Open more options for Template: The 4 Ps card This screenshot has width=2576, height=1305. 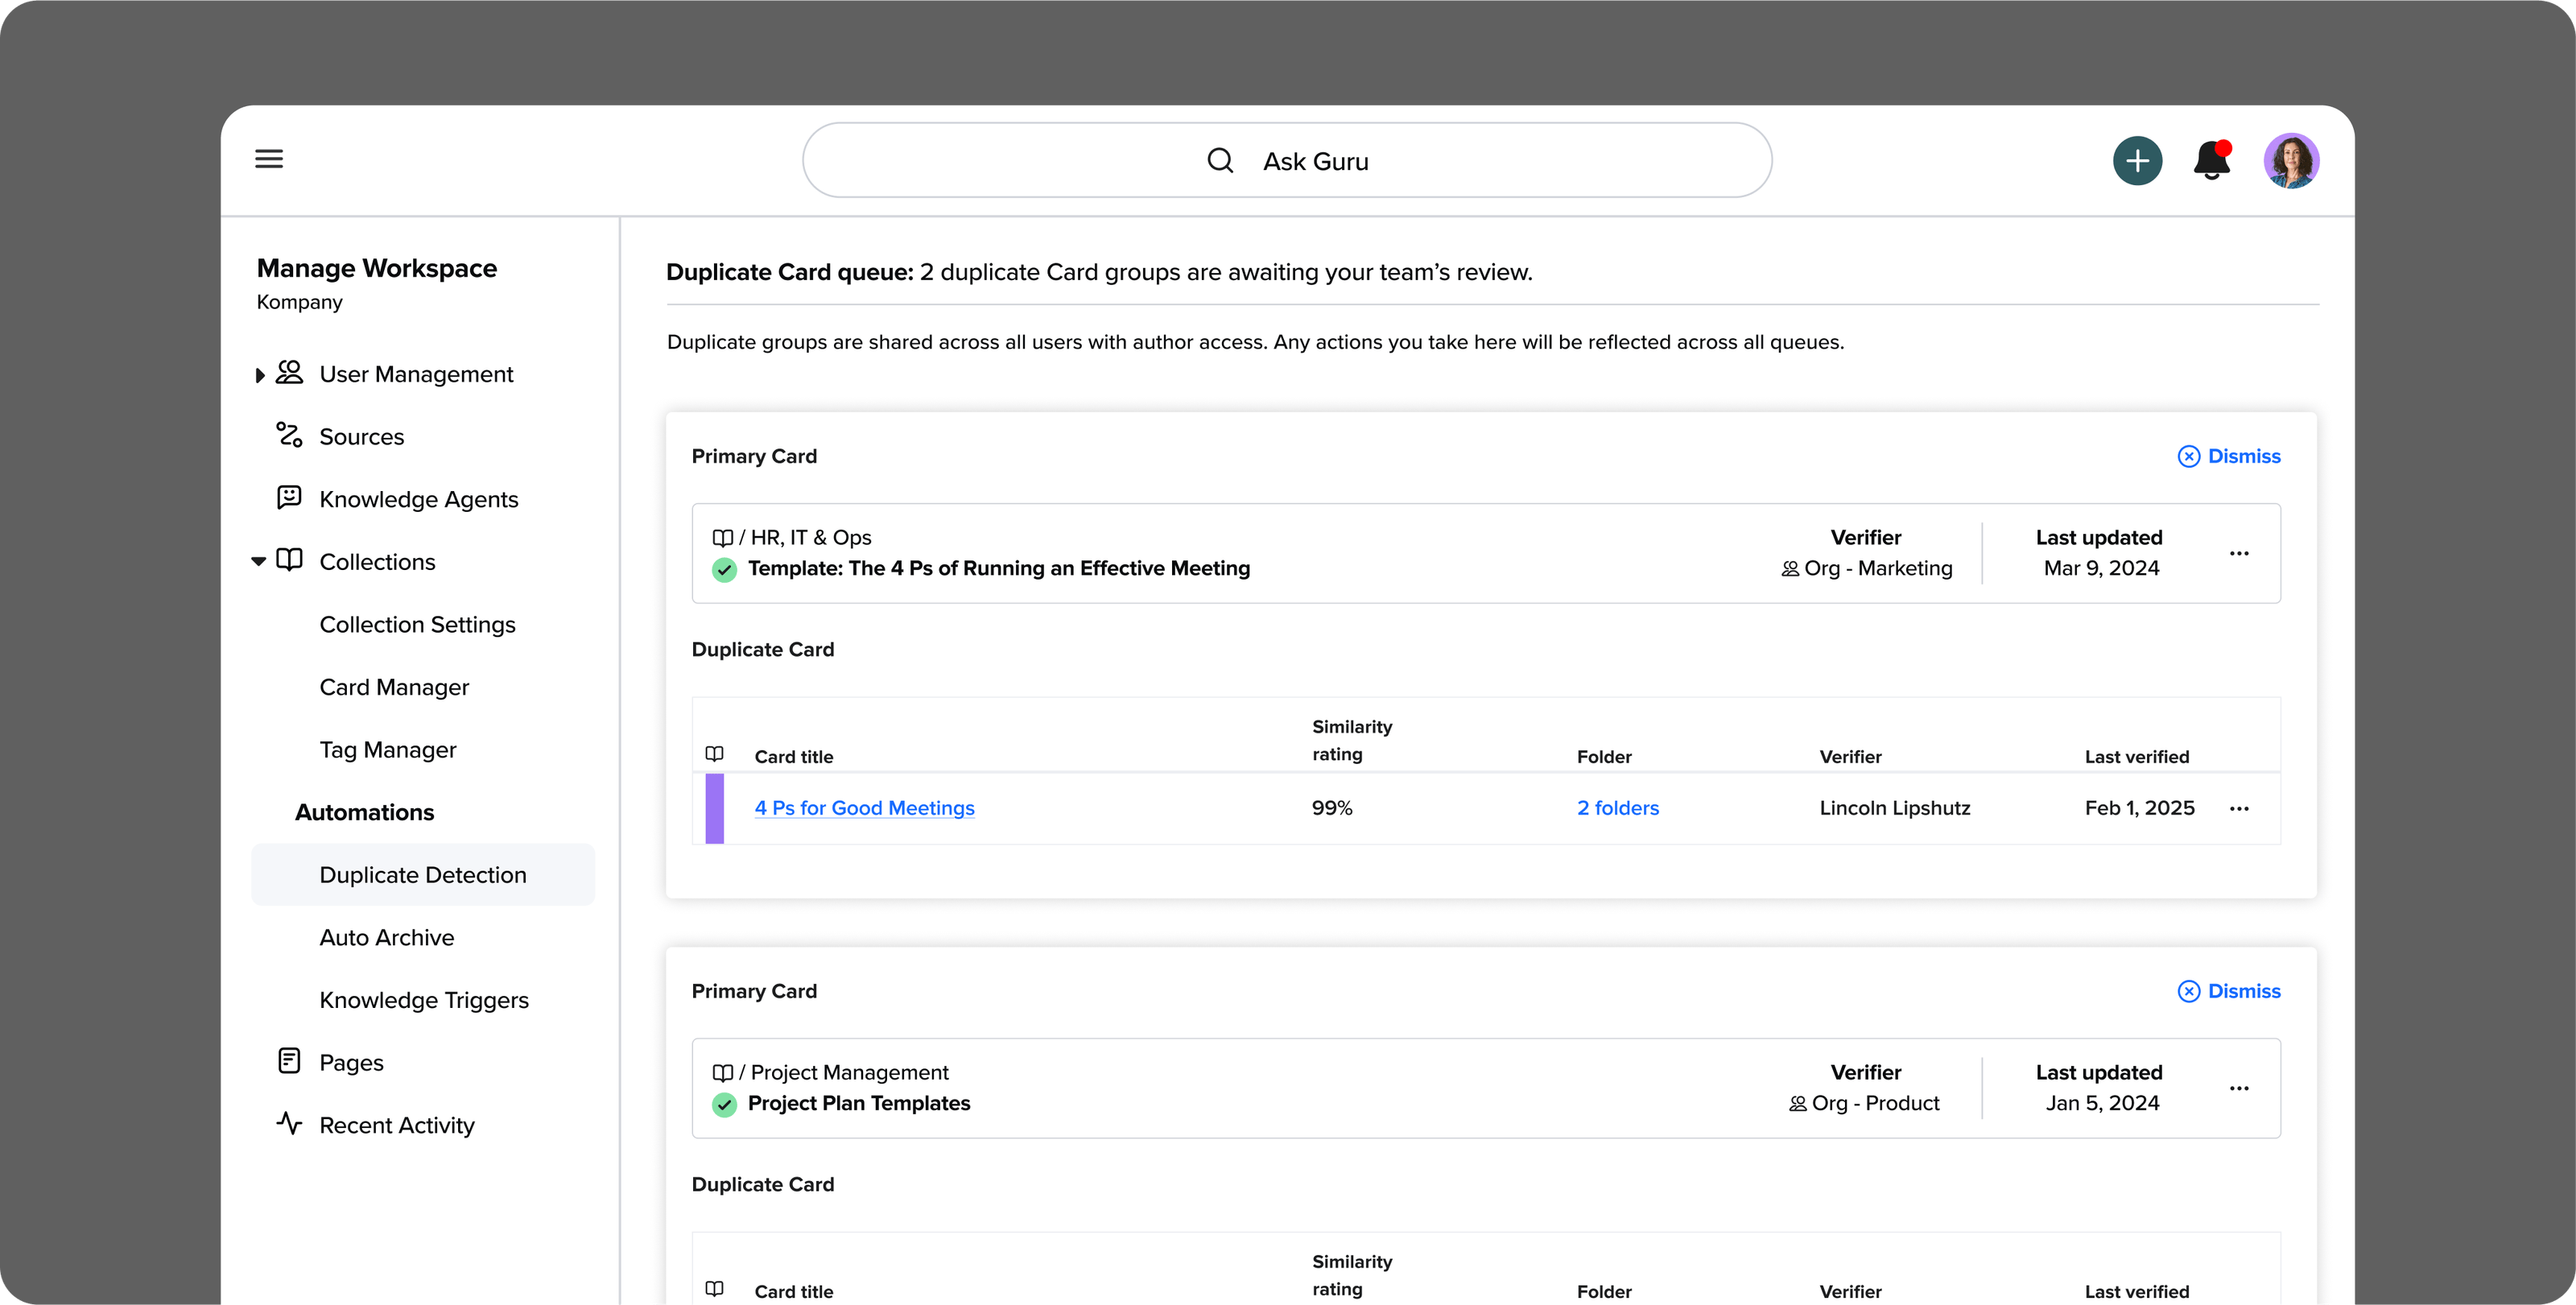tap(2239, 553)
